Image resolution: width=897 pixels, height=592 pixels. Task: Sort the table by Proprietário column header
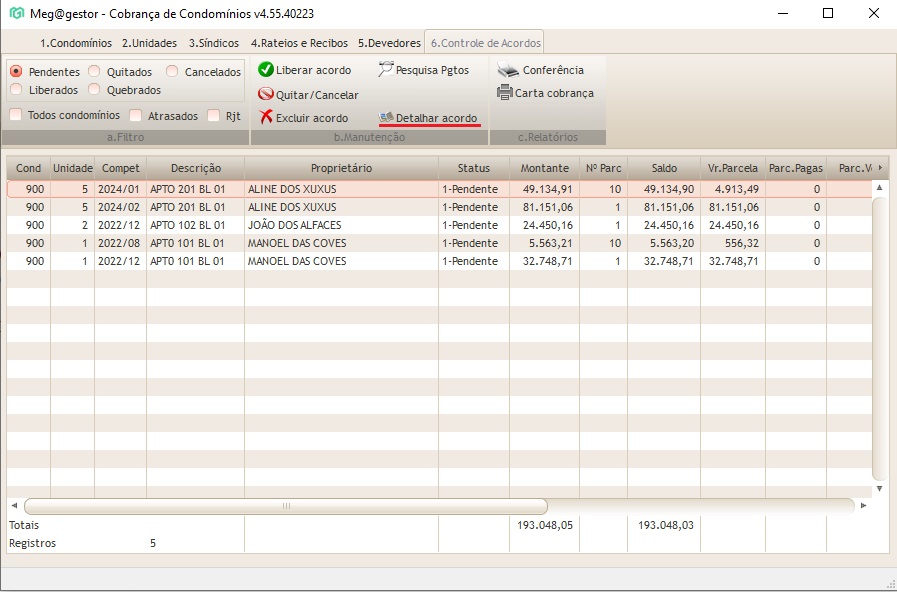341,168
